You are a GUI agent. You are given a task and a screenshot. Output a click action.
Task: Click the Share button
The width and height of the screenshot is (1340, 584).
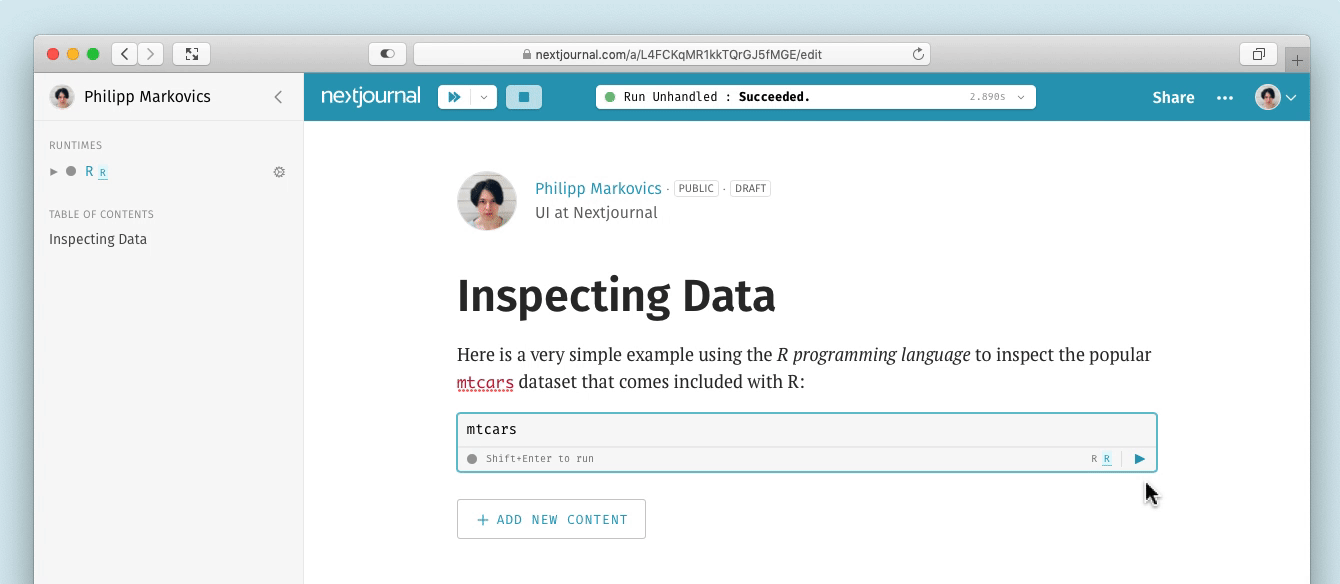coord(1173,97)
